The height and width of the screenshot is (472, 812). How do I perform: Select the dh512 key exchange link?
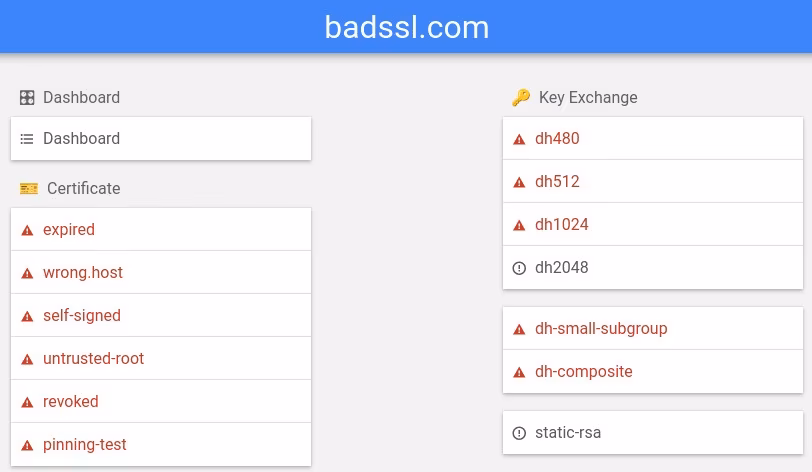pyautogui.click(x=557, y=182)
